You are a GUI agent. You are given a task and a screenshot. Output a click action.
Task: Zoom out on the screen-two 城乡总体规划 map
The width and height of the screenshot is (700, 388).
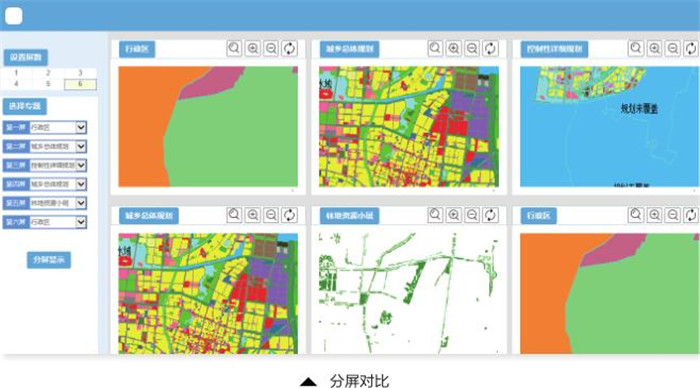pos(472,48)
